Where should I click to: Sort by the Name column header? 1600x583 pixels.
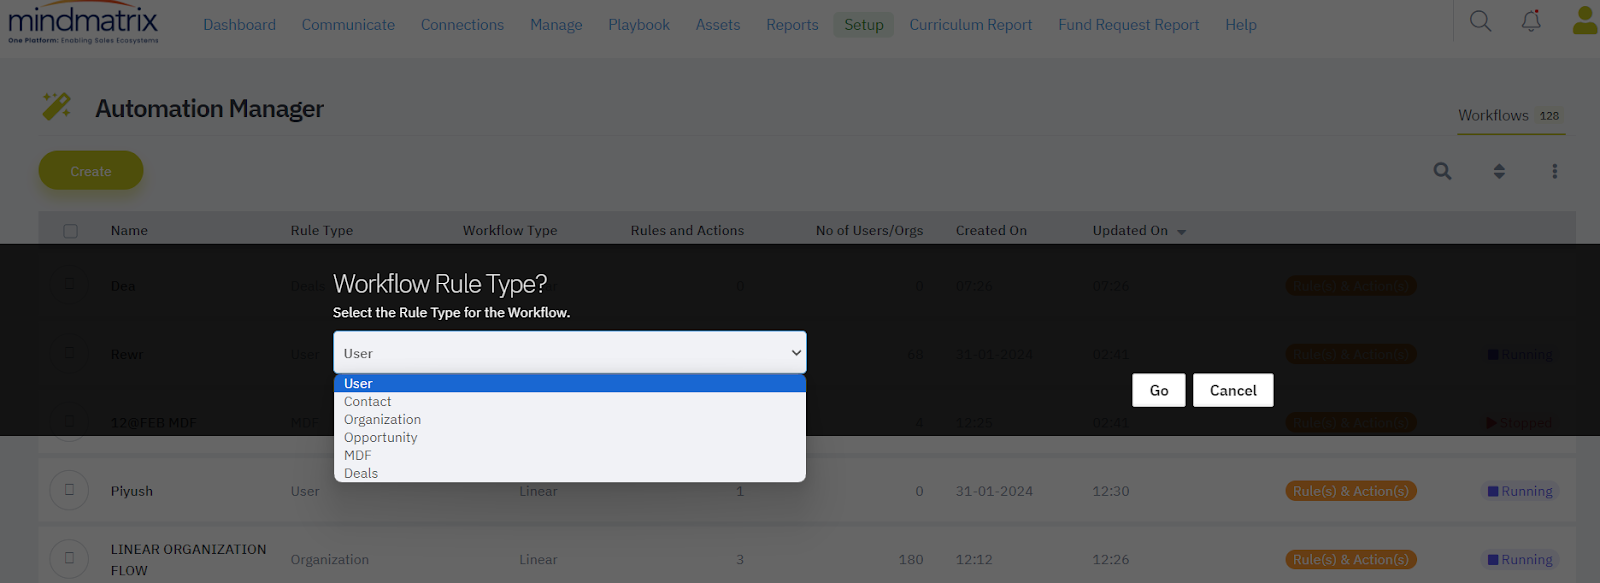129,231
